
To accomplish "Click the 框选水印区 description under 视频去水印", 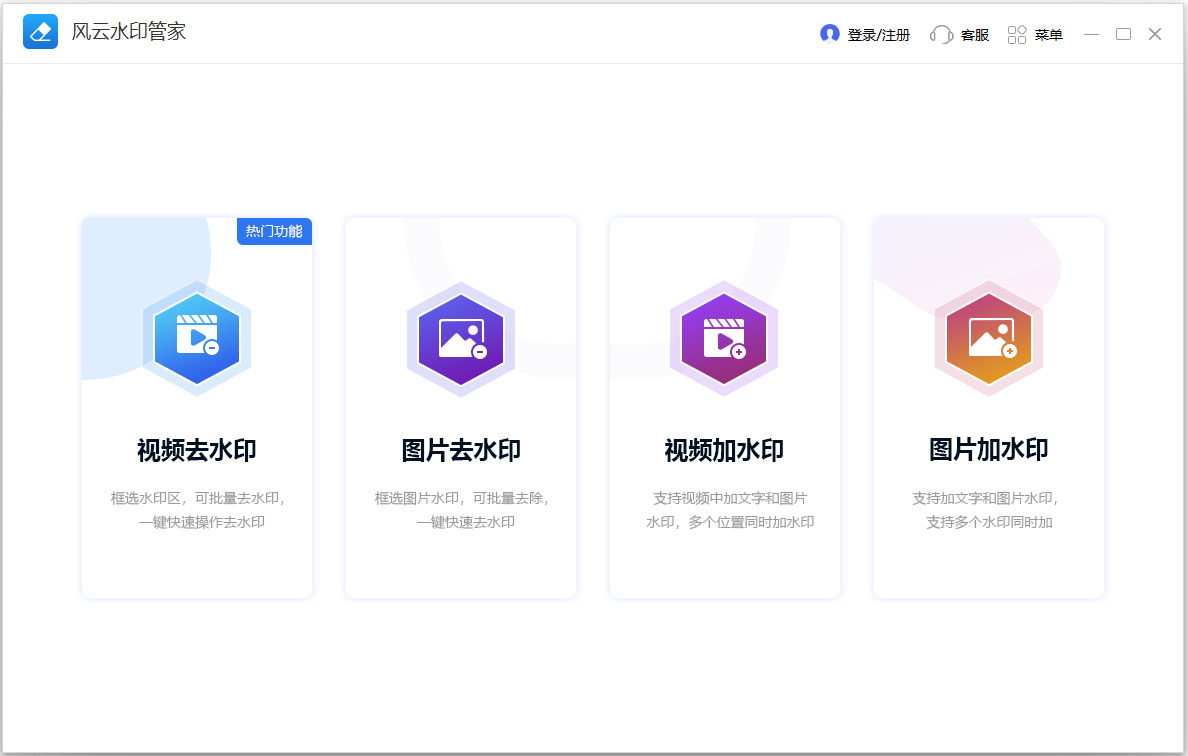I will pos(197,498).
